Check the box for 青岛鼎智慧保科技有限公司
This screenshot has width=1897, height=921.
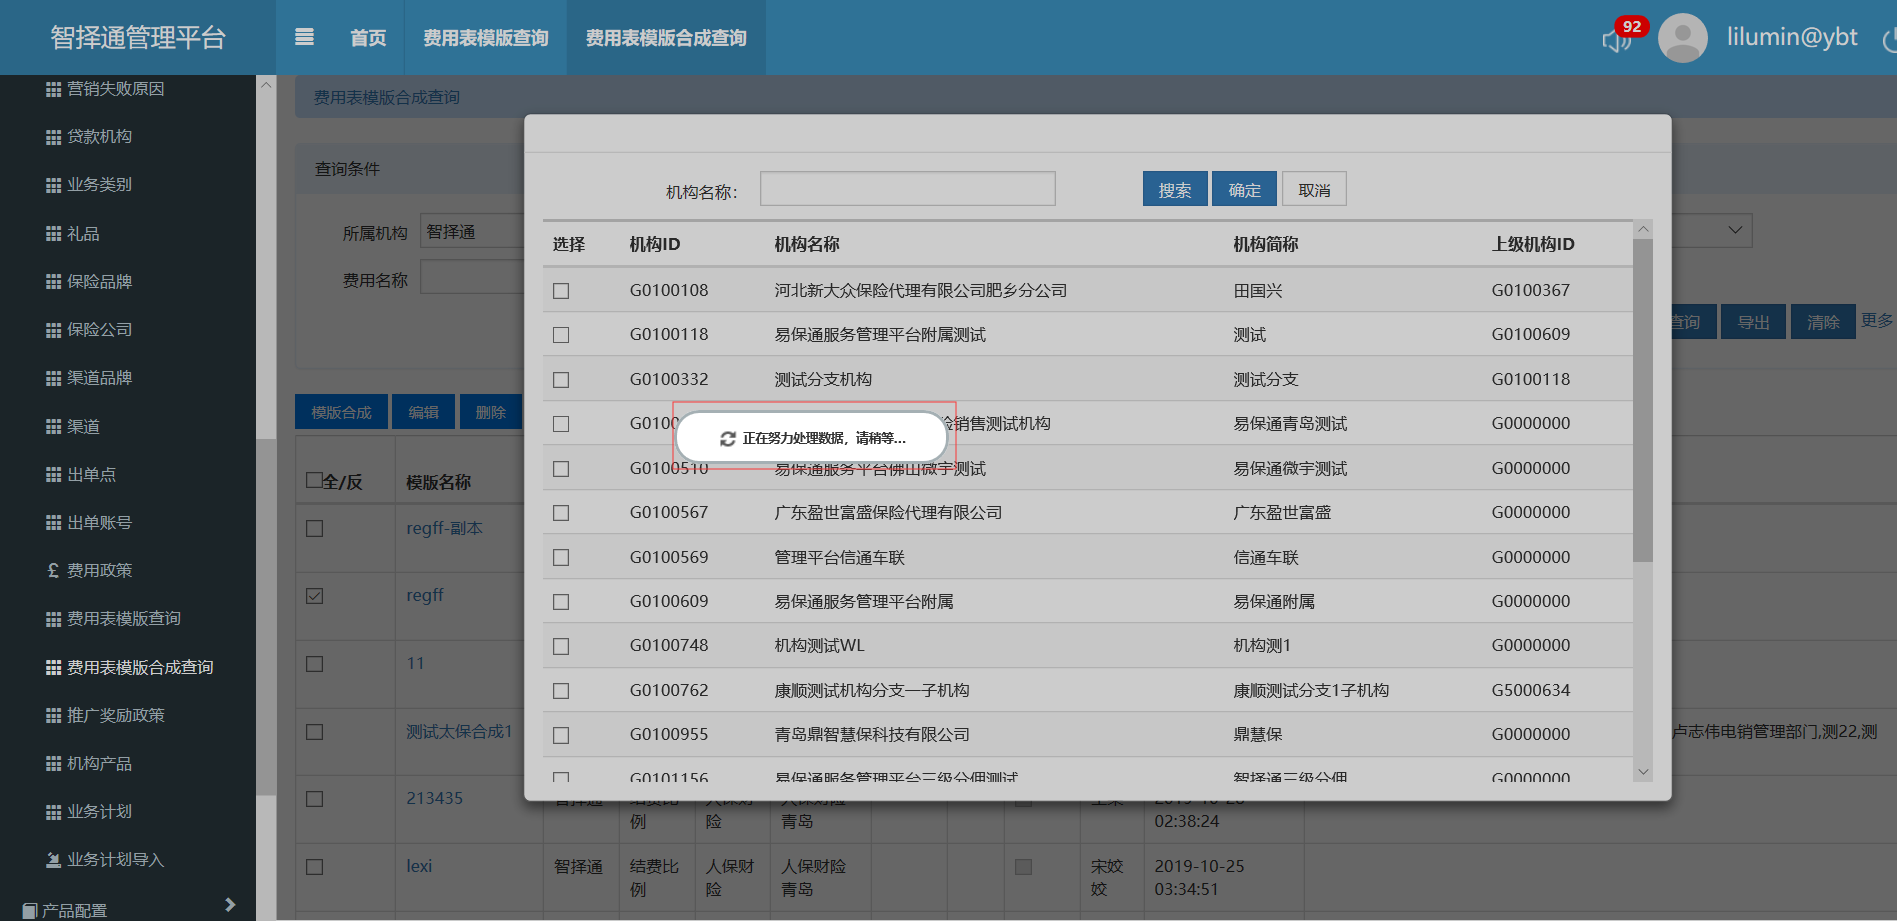point(561,735)
